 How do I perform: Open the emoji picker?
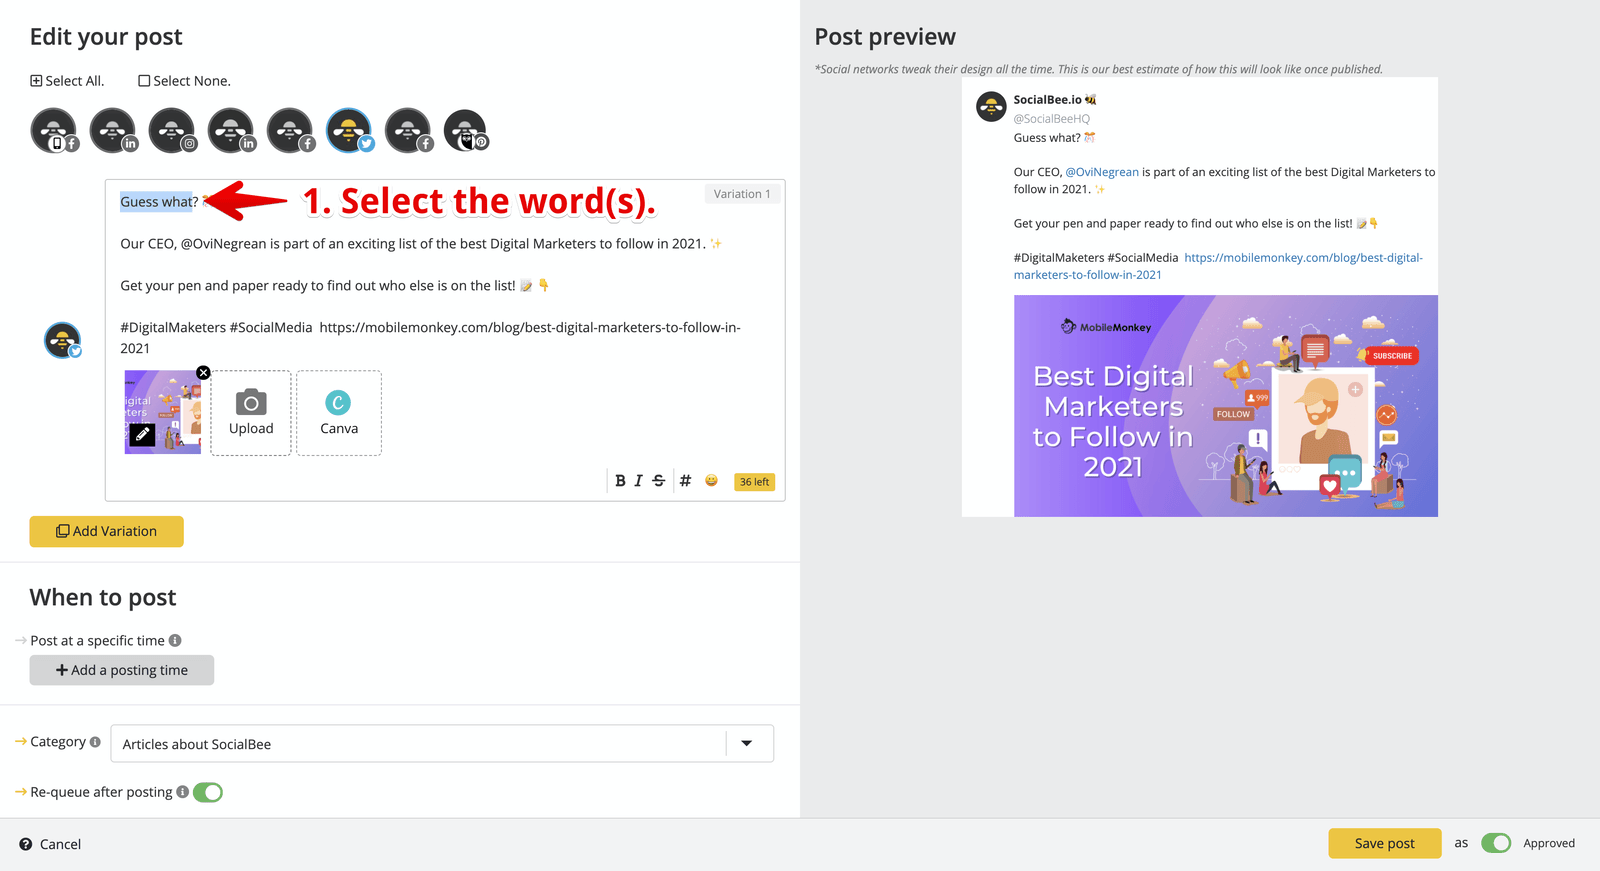[711, 480]
